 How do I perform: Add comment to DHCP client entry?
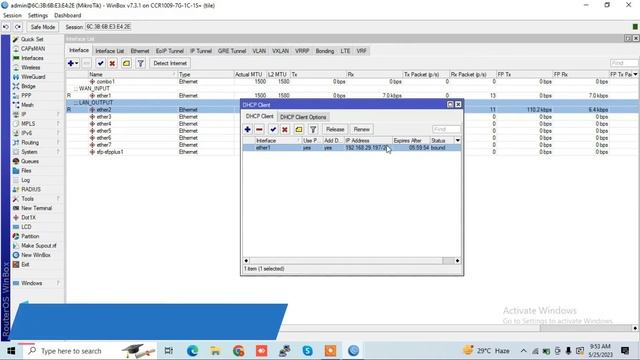point(299,129)
